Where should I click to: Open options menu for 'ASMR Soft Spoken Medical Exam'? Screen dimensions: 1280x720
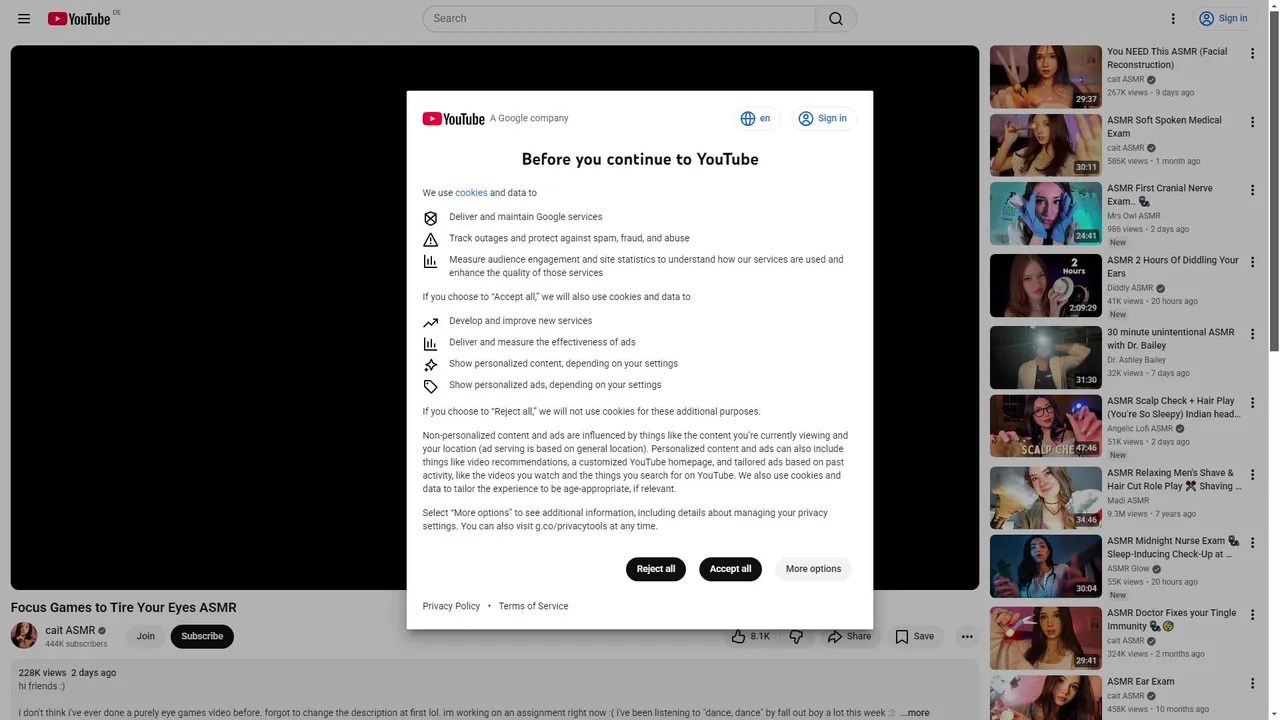(1252, 122)
